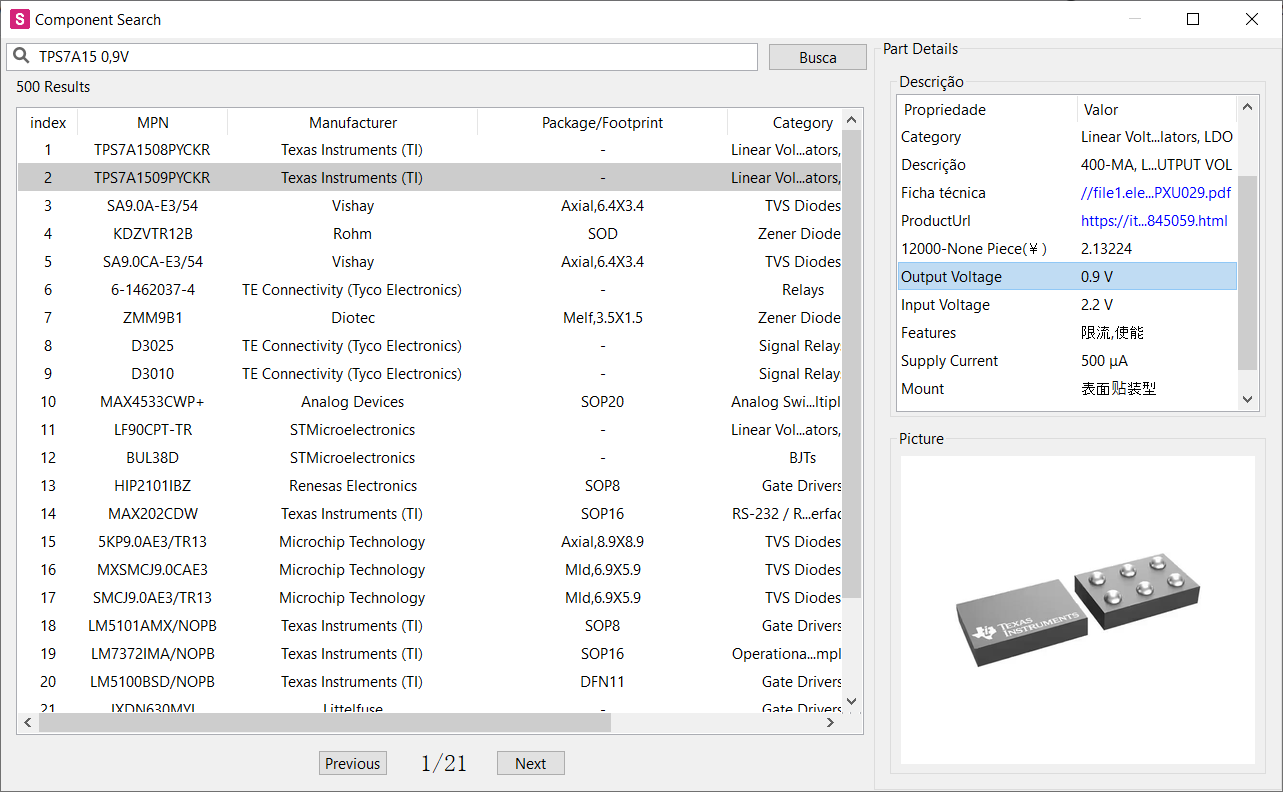Click Analog Devices manufacturer cell

pos(353,402)
